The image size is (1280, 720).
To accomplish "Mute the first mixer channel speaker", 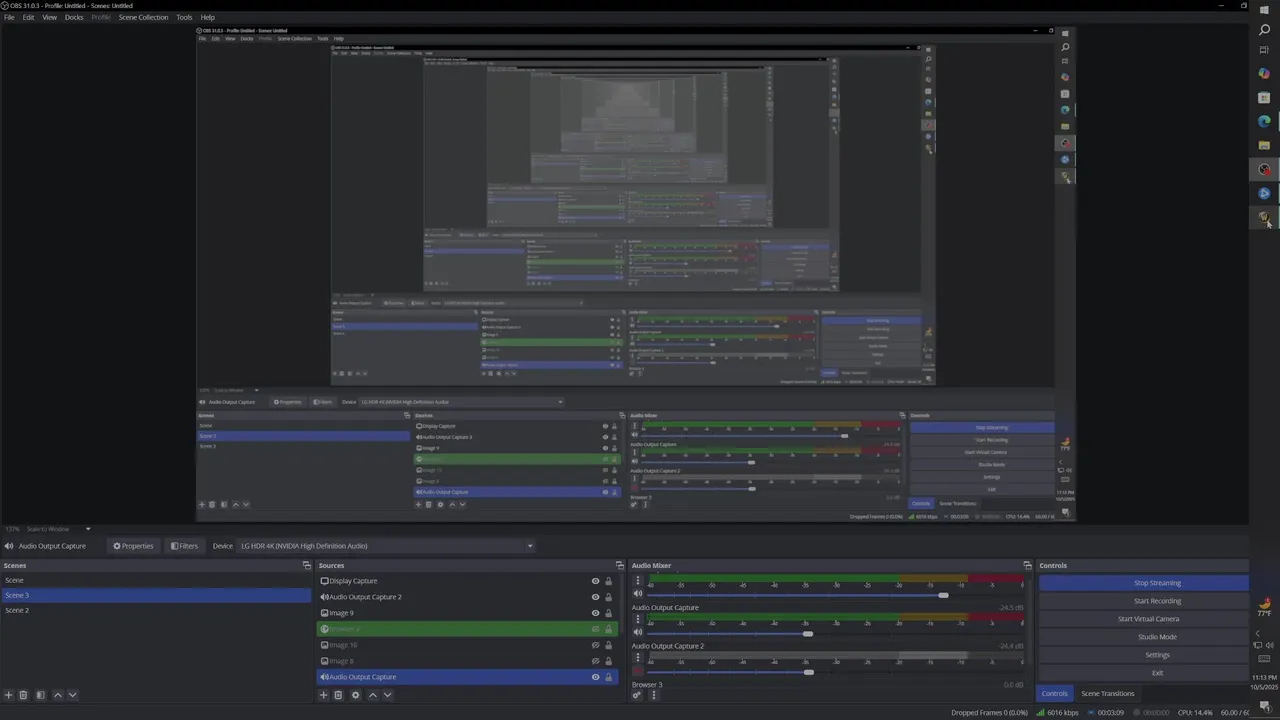I will click(637, 594).
